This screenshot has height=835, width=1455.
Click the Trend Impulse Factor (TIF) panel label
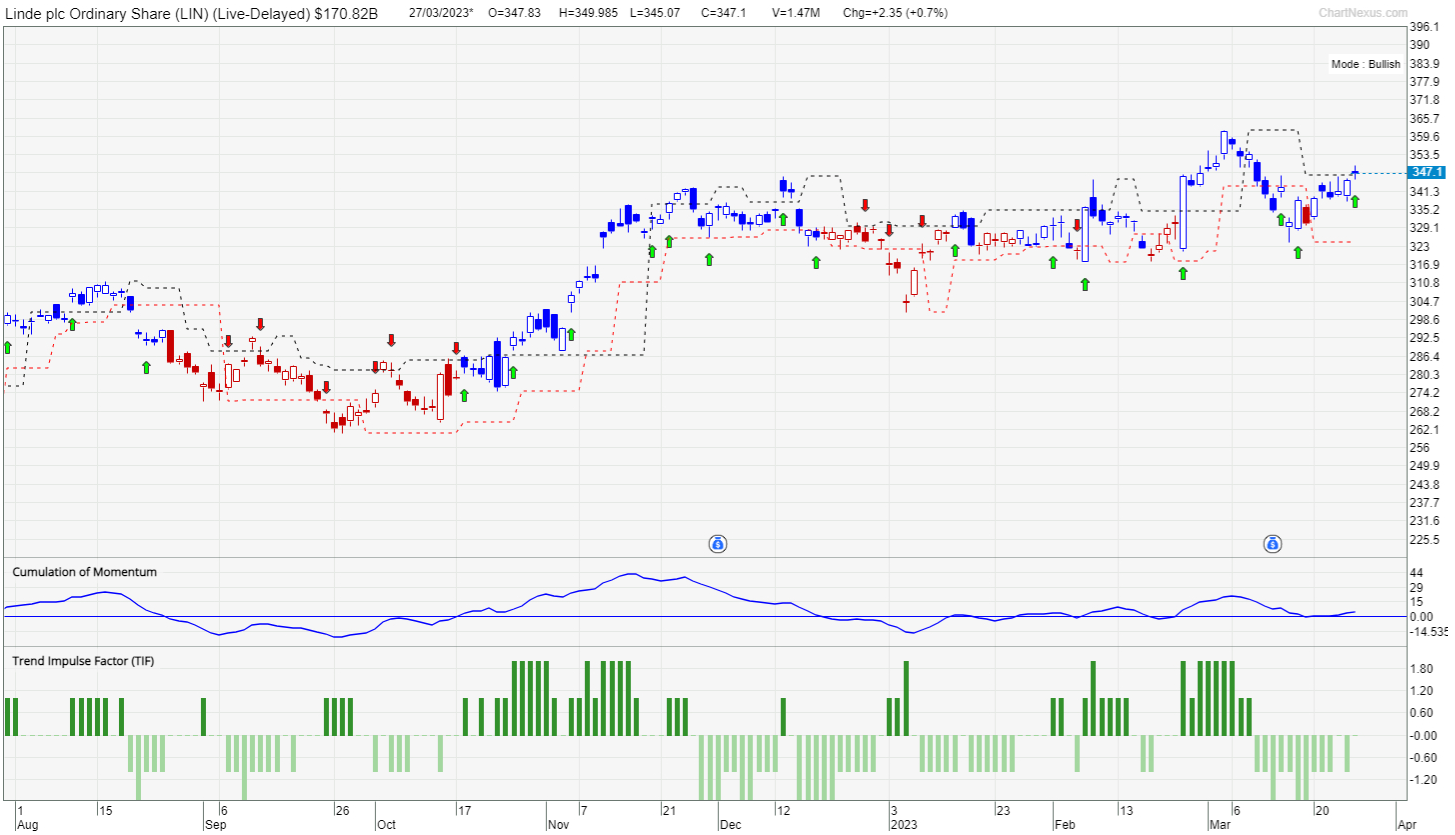click(x=83, y=661)
